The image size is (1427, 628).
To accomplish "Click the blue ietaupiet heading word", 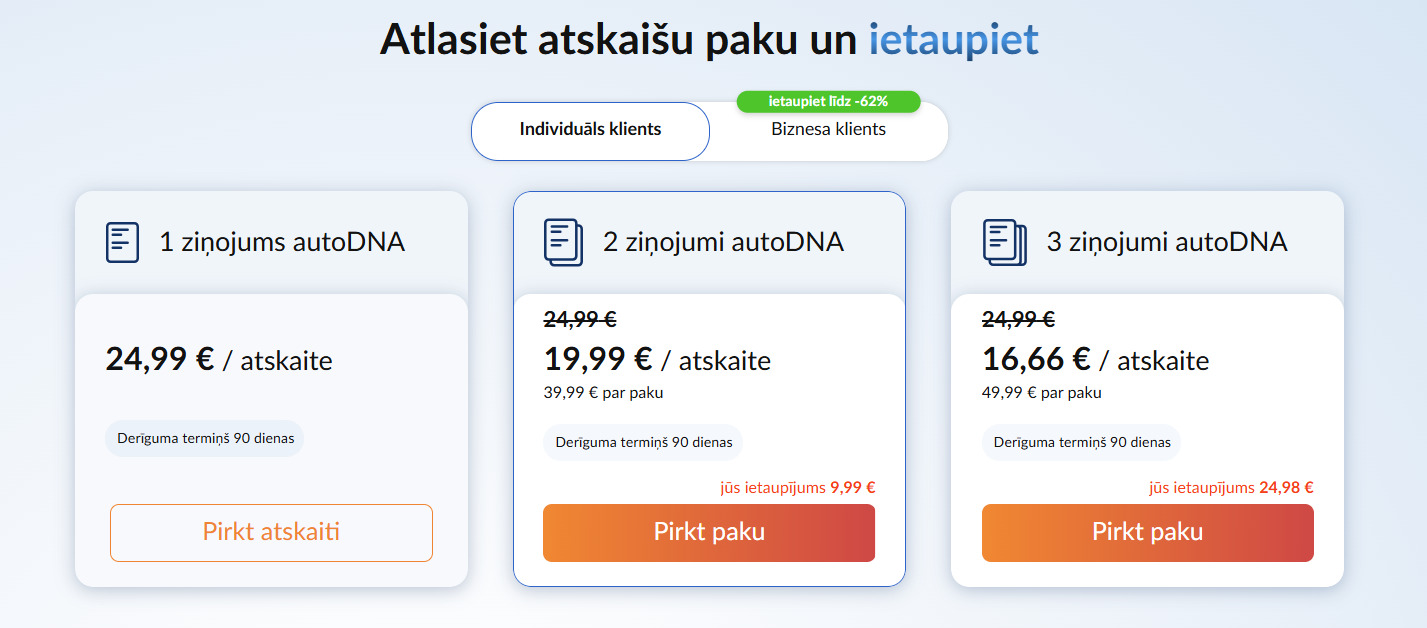I will coord(952,39).
